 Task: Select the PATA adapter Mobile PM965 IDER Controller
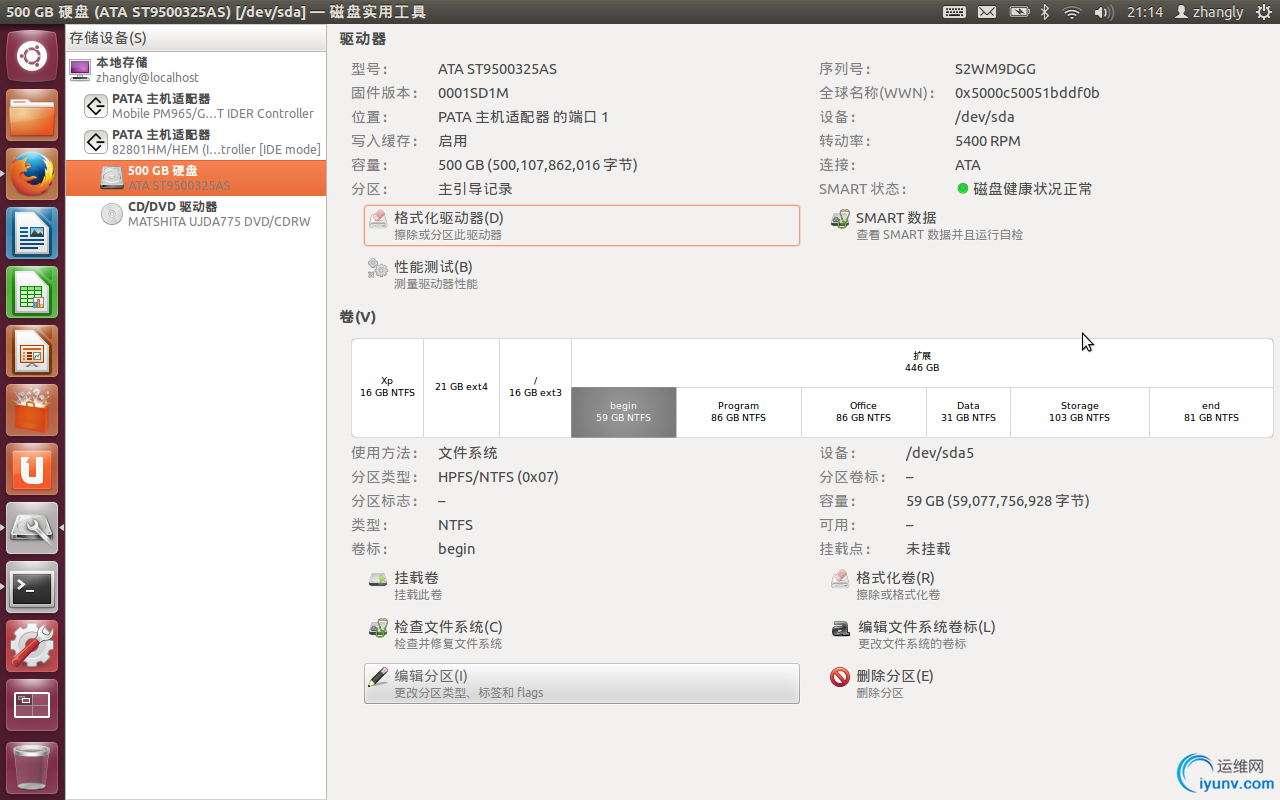(x=196, y=106)
